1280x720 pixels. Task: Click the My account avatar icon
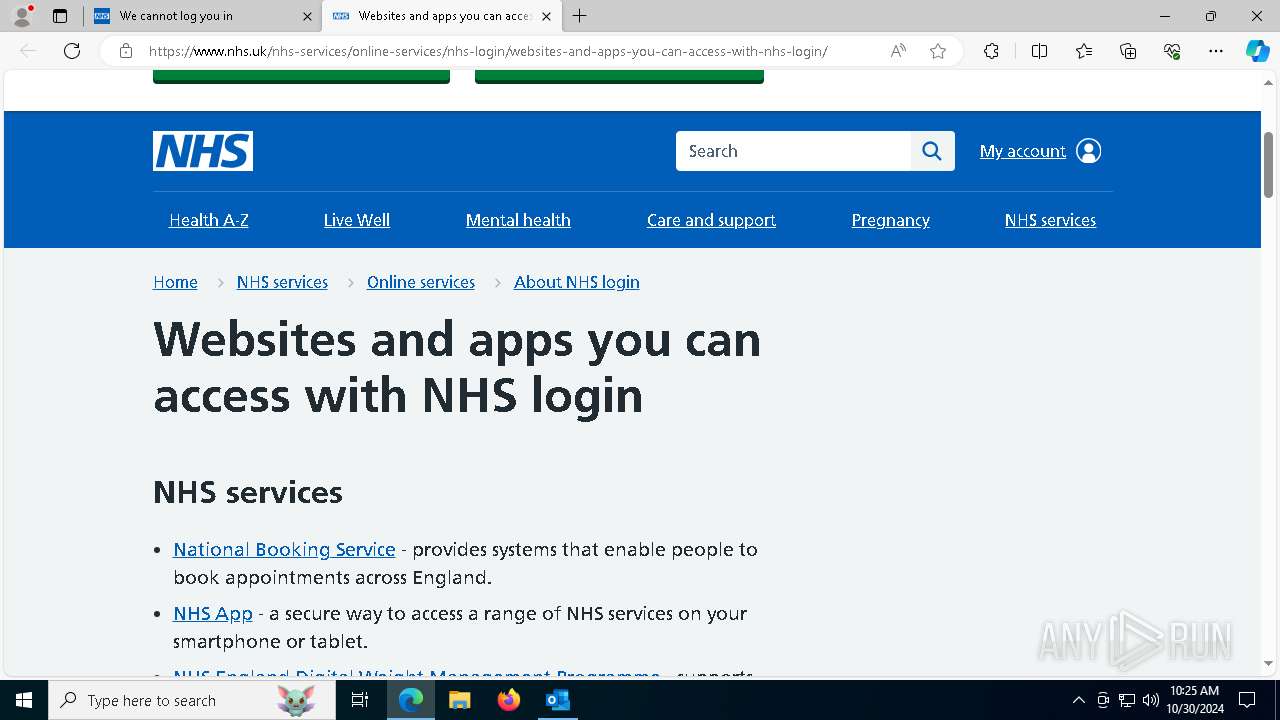point(1088,151)
